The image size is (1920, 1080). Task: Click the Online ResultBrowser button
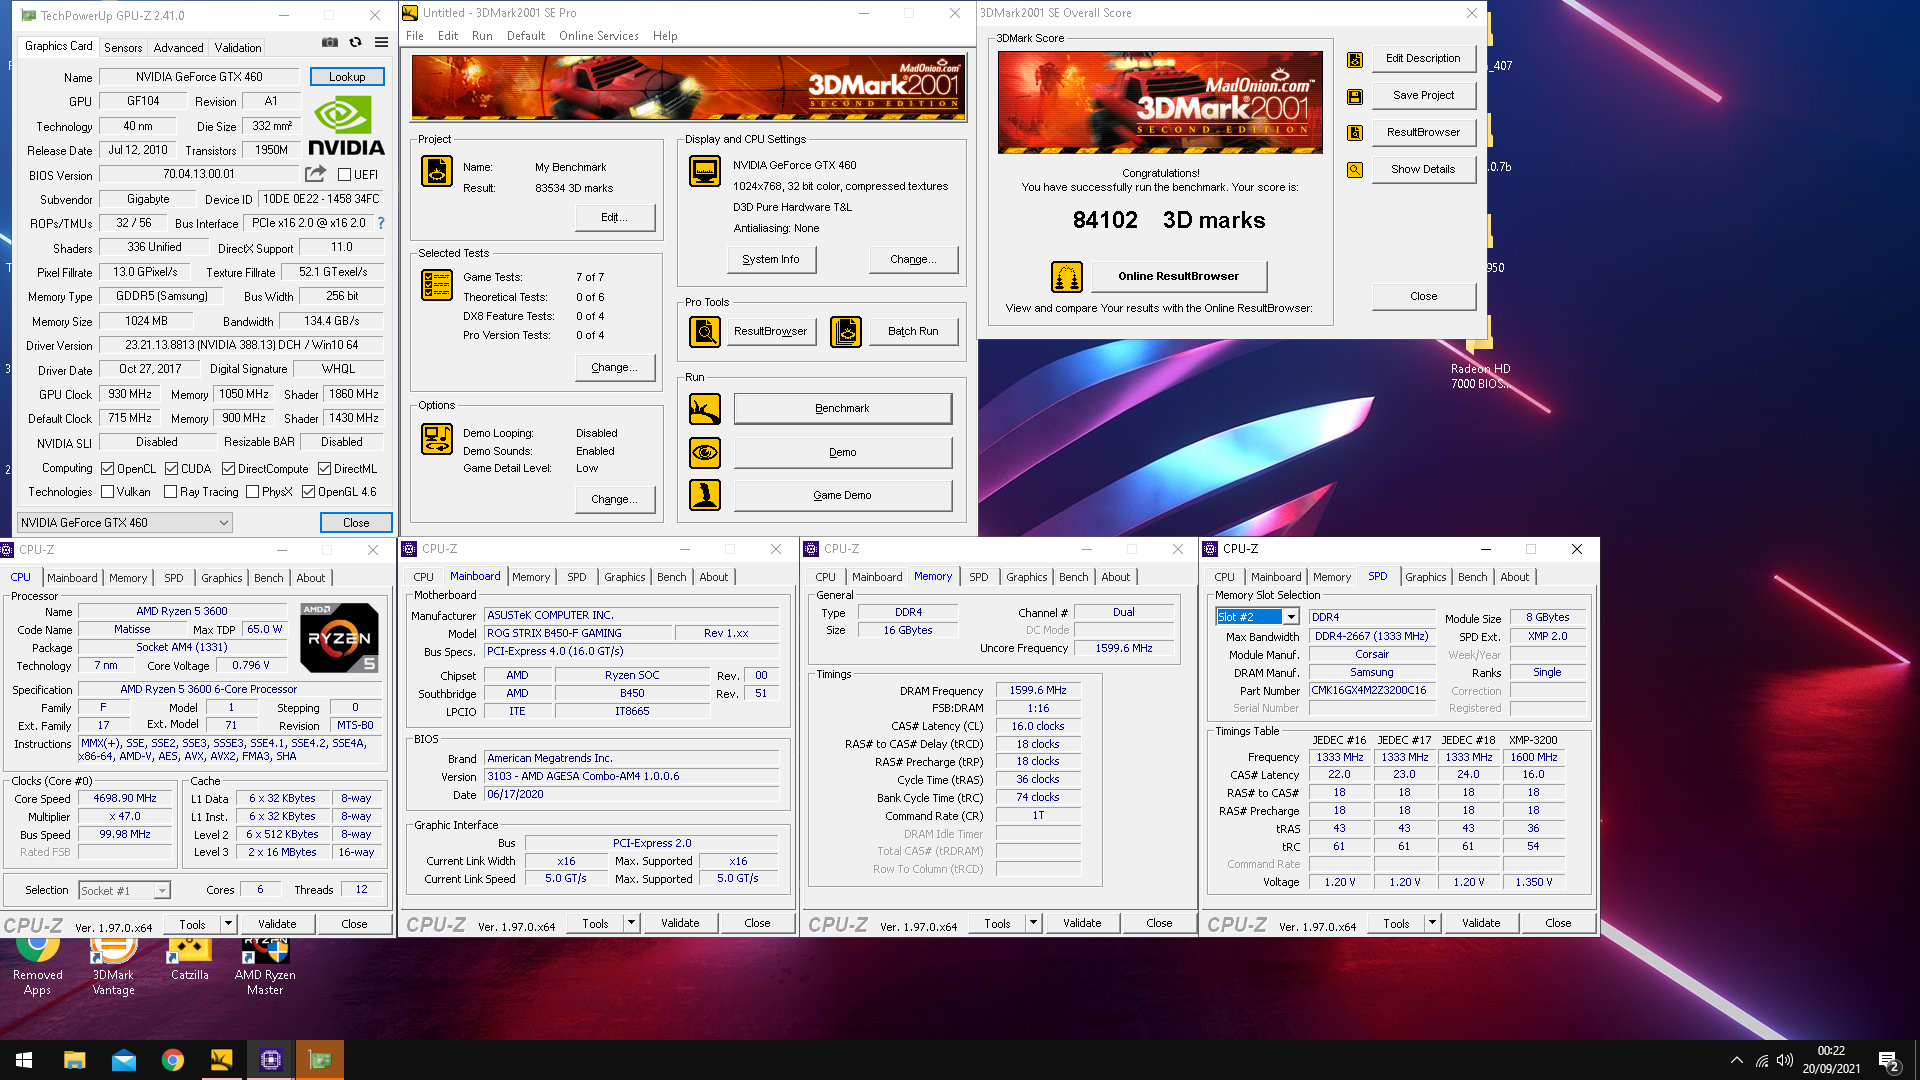[x=1178, y=277]
